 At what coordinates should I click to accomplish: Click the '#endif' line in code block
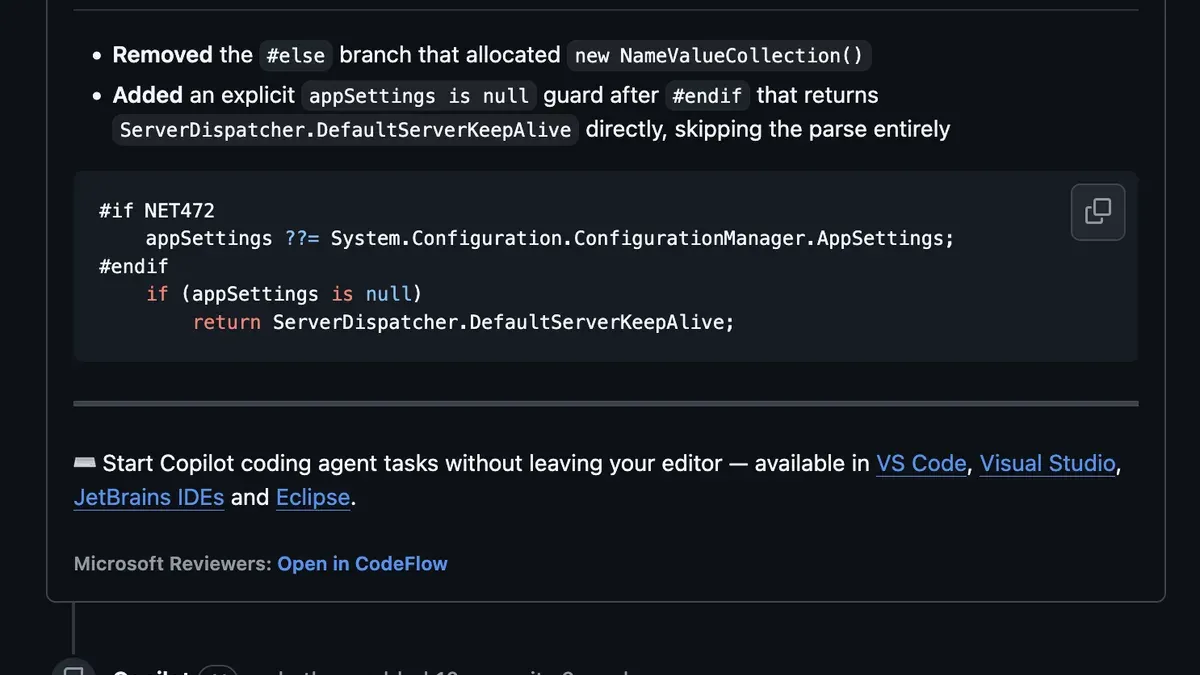click(x=134, y=266)
